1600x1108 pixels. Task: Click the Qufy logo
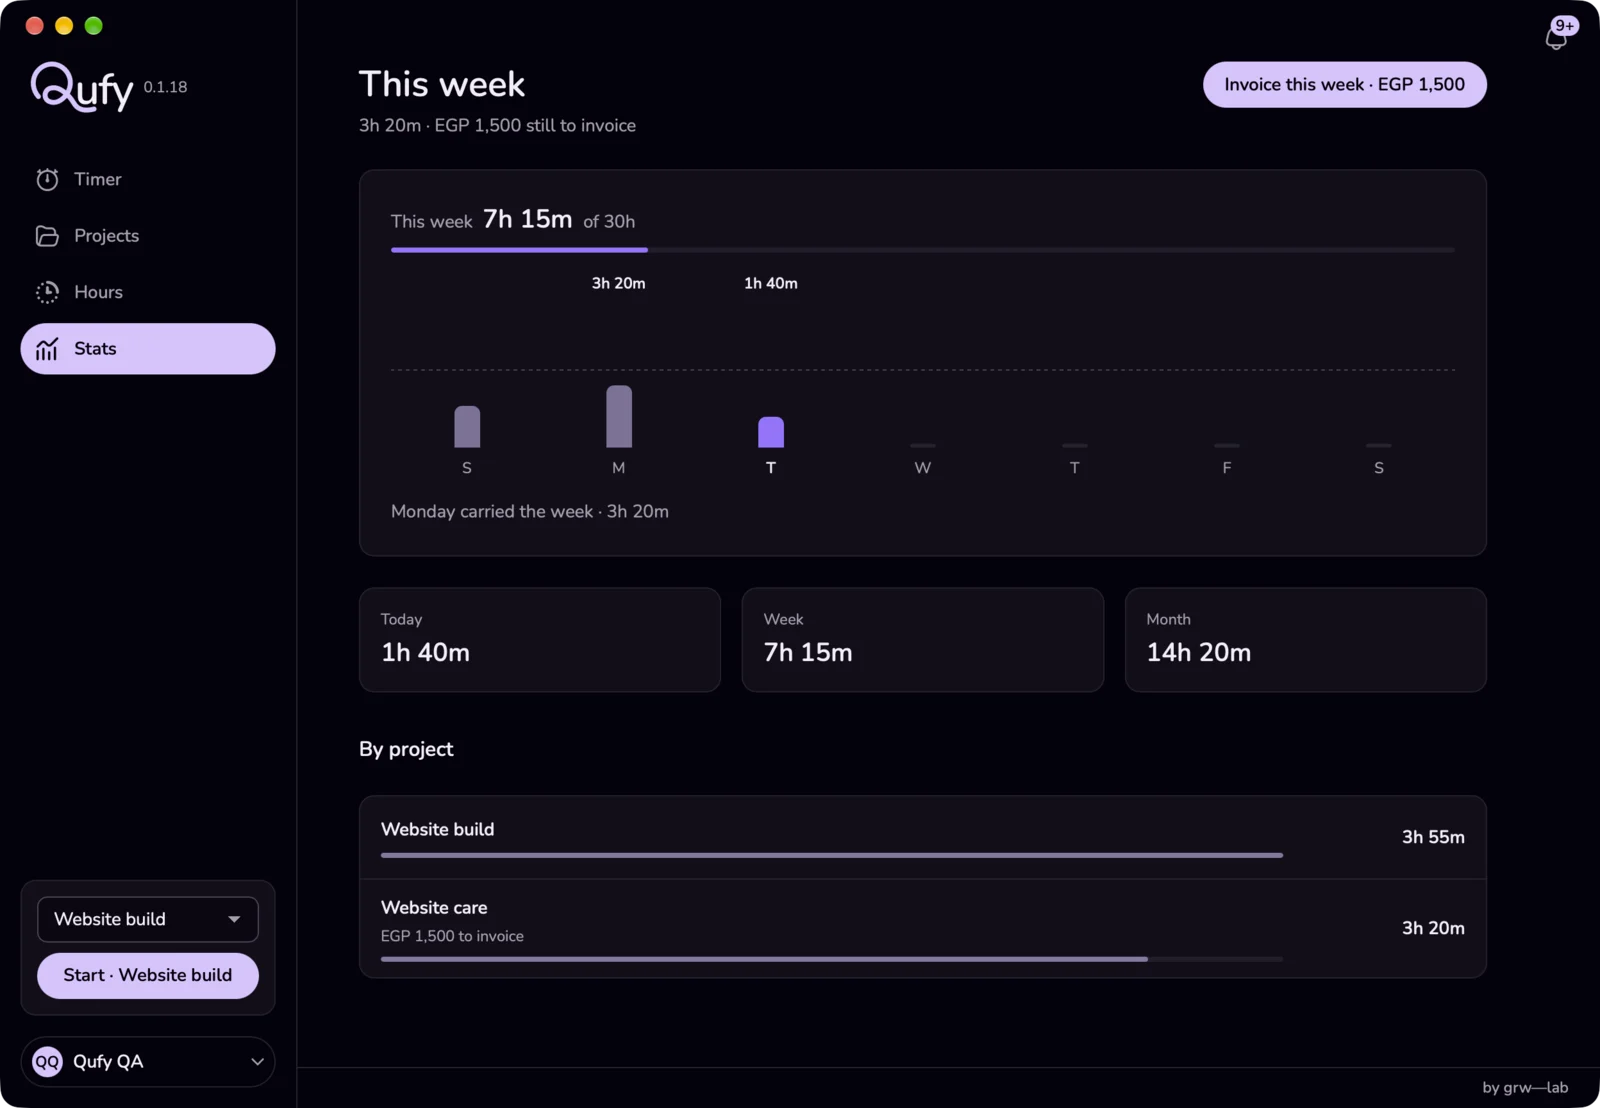[82, 87]
